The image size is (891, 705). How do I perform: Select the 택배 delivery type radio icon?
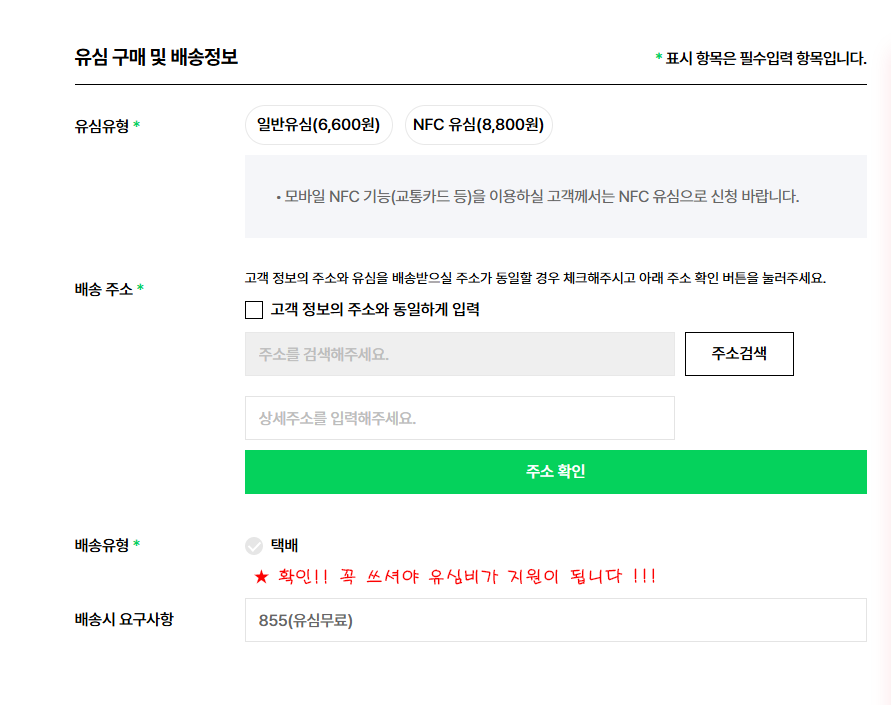[x=254, y=546]
